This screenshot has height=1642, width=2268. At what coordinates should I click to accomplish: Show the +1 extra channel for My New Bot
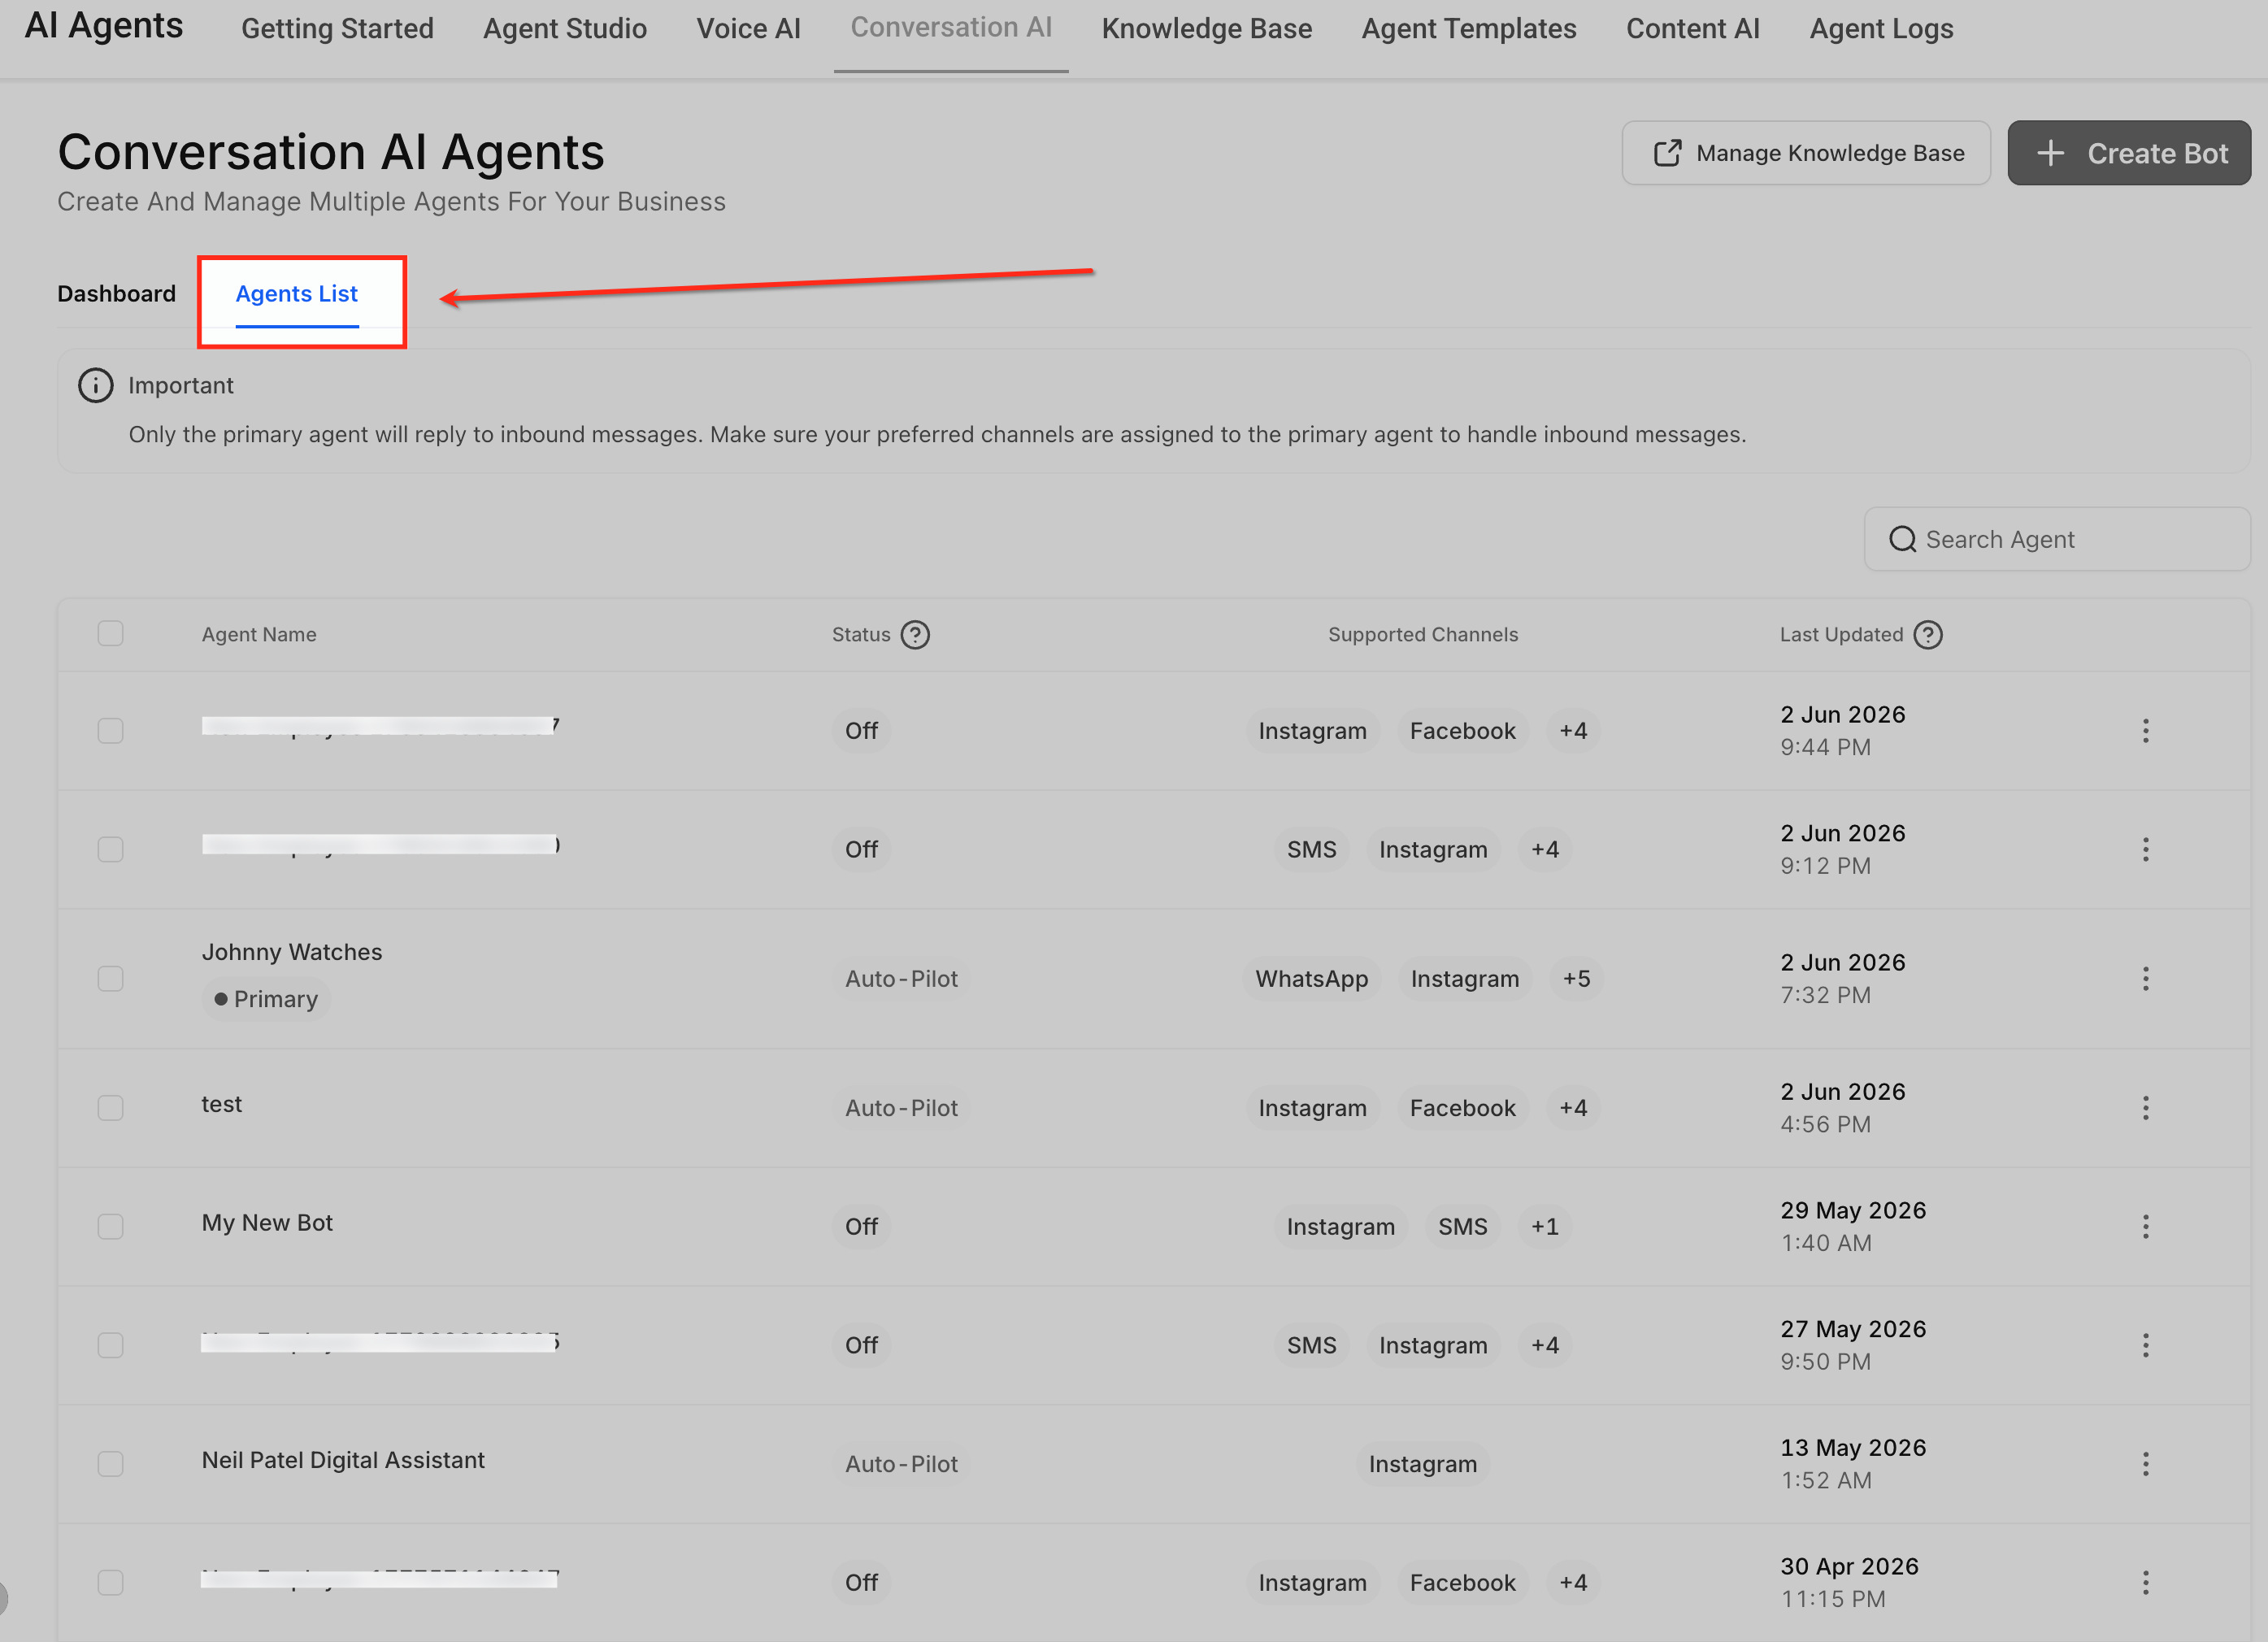[x=1545, y=1227]
